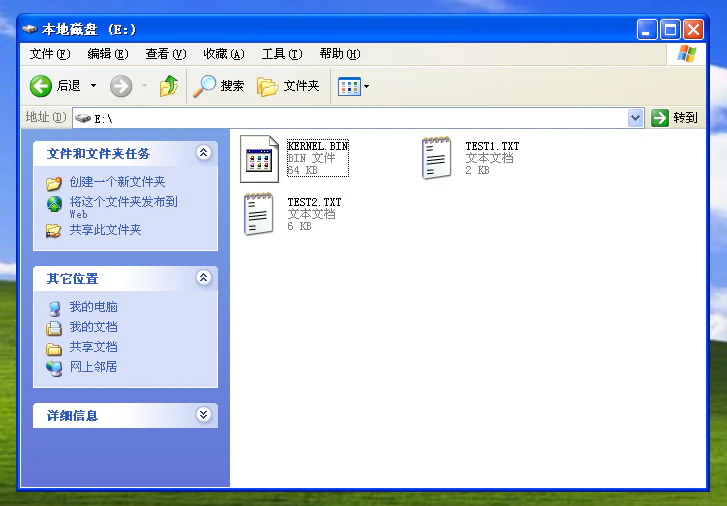The width and height of the screenshot is (727, 506).
Task: Click the grey Forward arrow icon
Action: coord(121,86)
